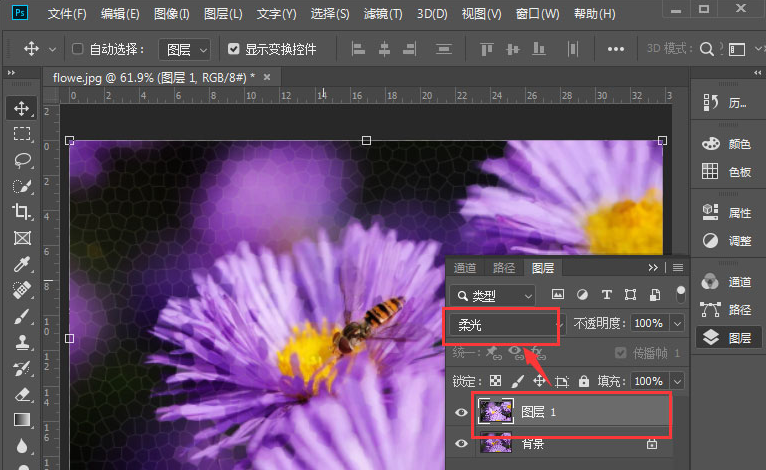
Task: Select the Lasso tool
Action: [x=21, y=160]
